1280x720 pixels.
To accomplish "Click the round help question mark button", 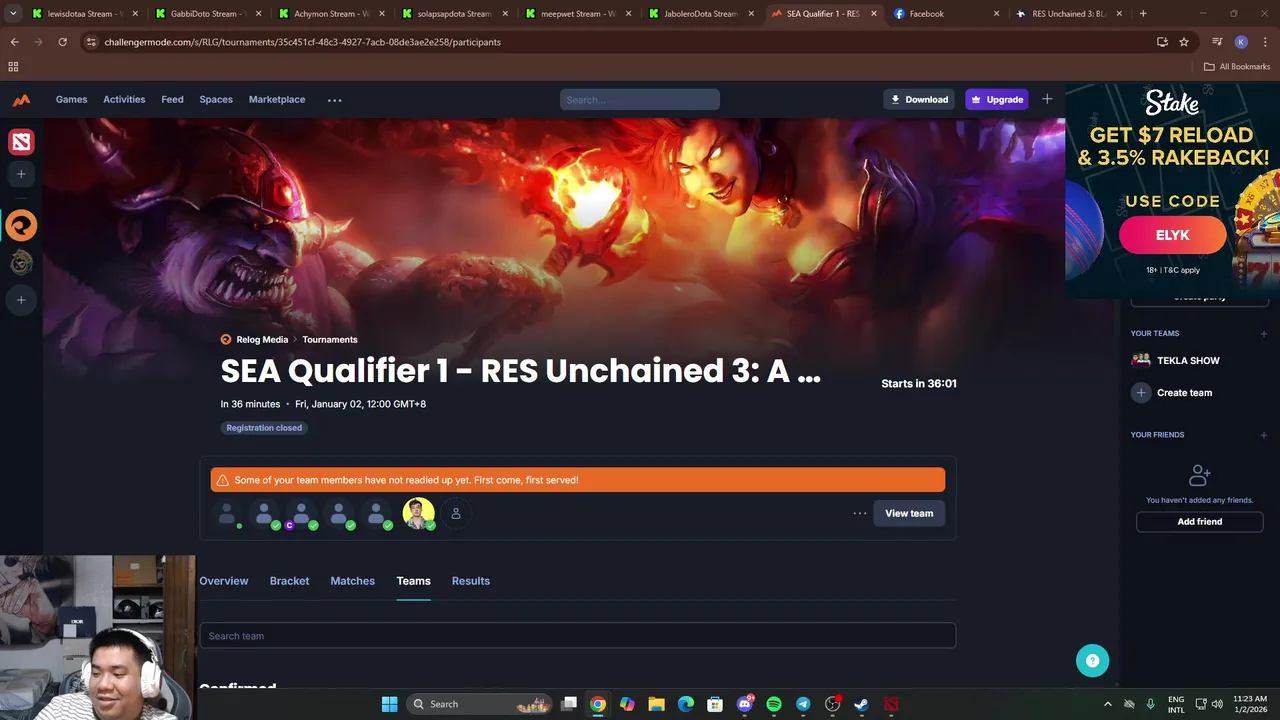I will [x=1093, y=660].
